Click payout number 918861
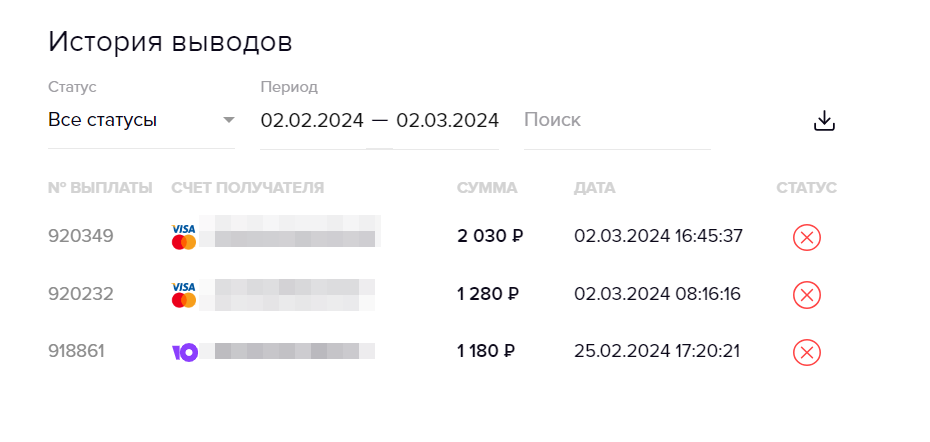 [77, 351]
